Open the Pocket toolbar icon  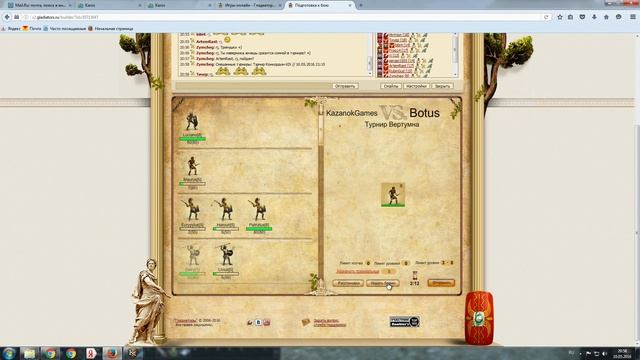pos(582,17)
